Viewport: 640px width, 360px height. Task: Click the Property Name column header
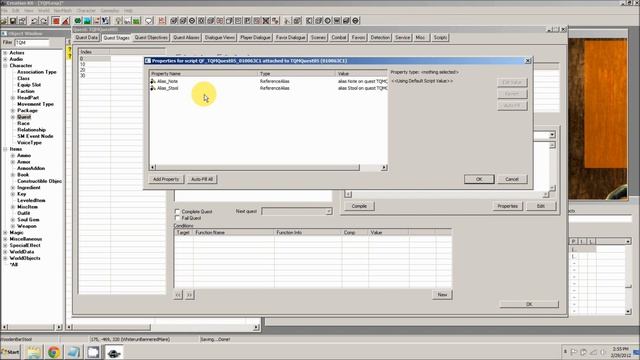point(204,73)
